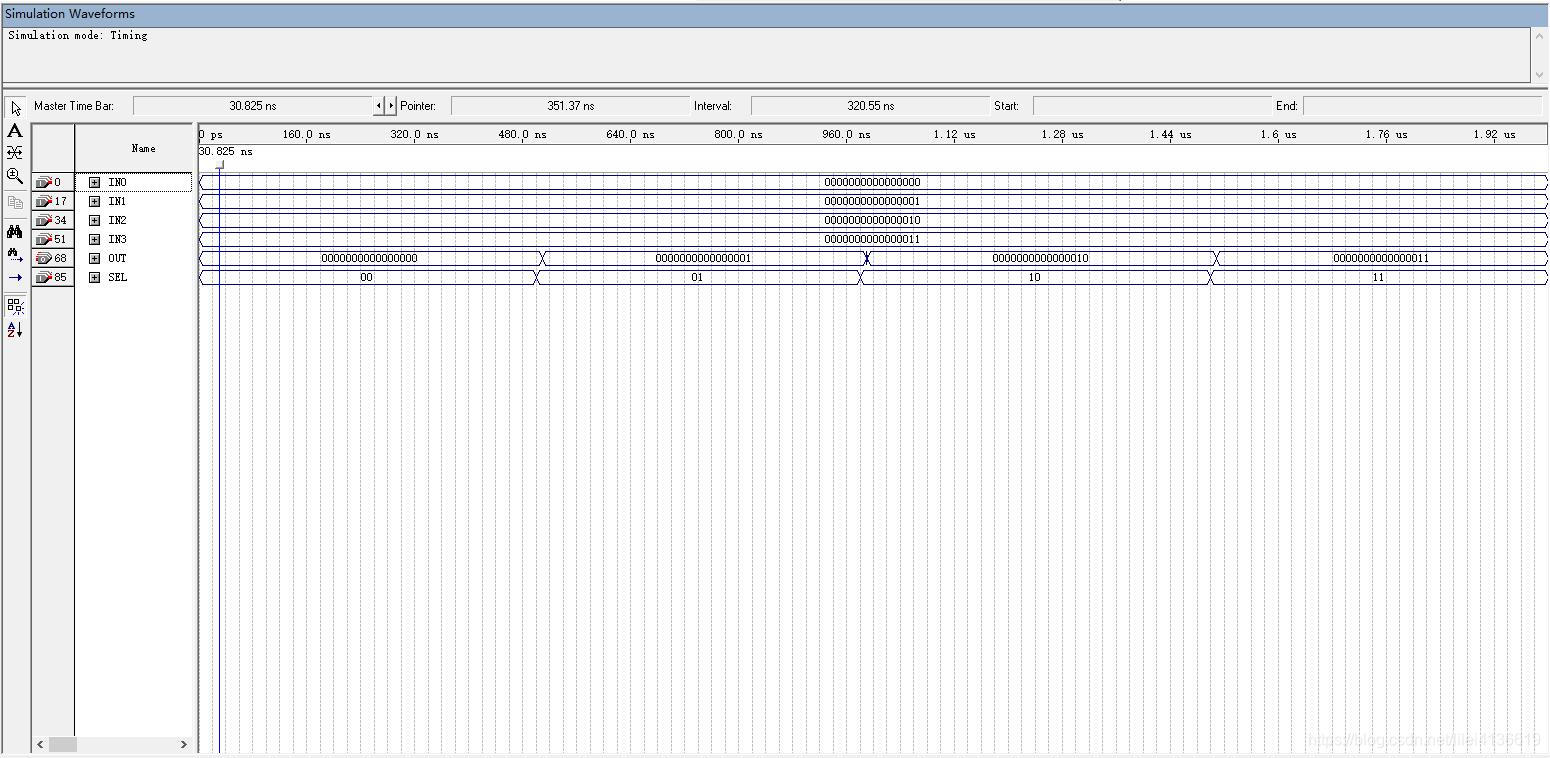
Task: Click OUT waveform segment 0000000000000010
Action: [x=1040, y=258]
